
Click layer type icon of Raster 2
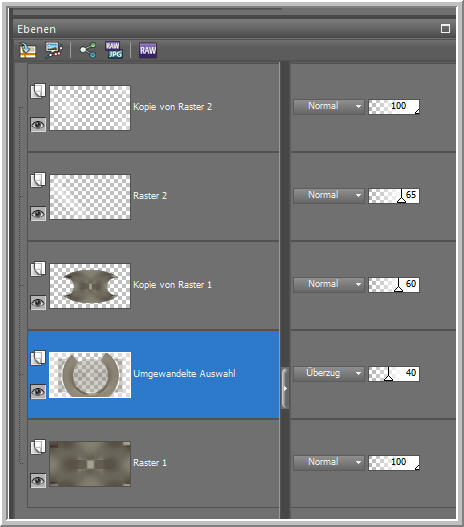point(38,180)
